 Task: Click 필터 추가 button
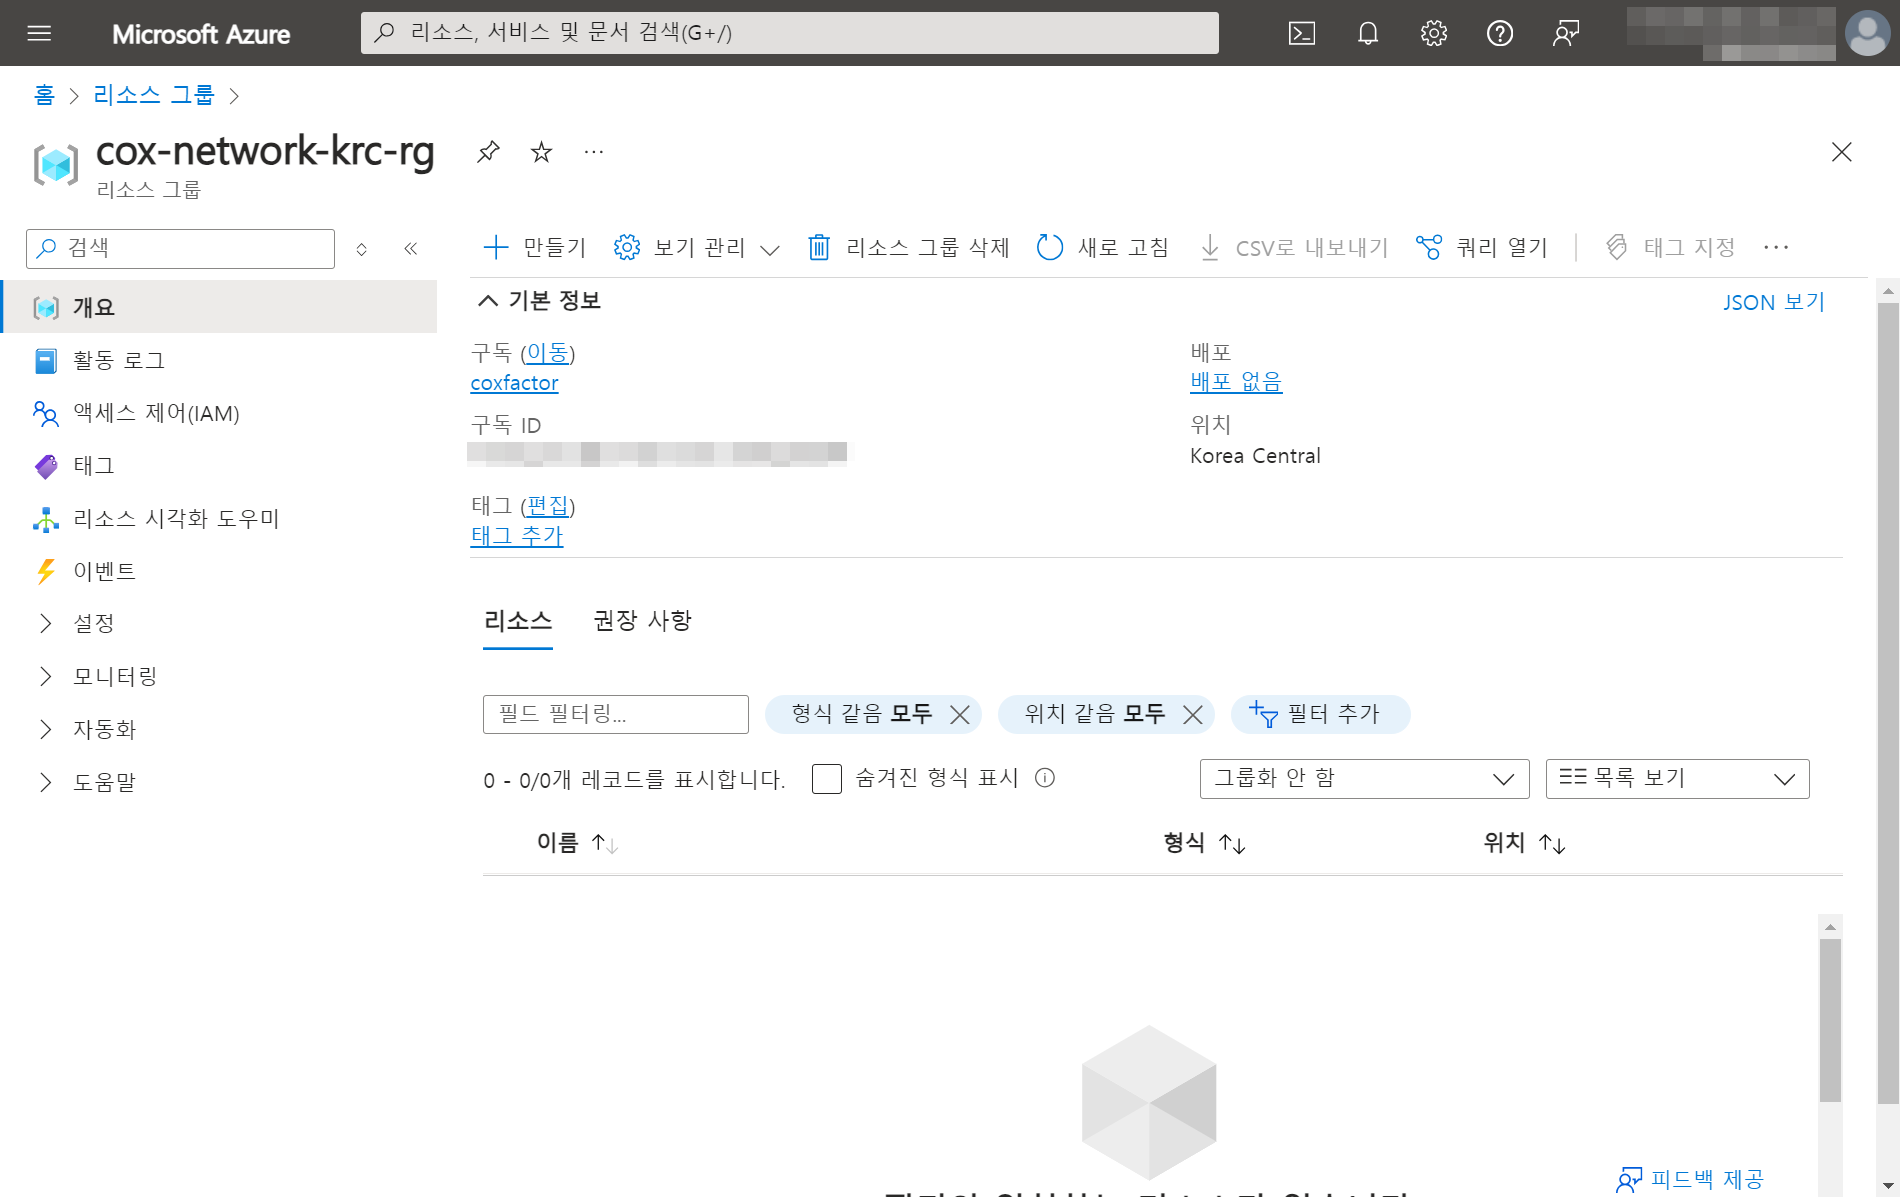(x=1320, y=714)
